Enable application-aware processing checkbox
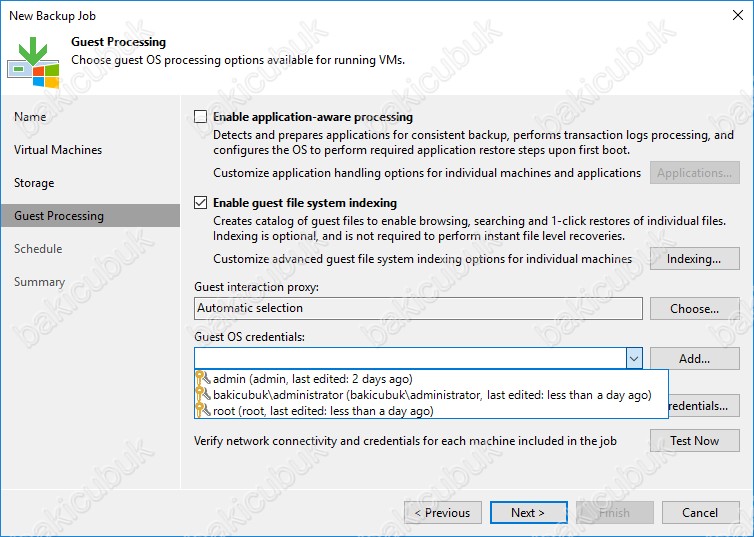 (x=201, y=117)
